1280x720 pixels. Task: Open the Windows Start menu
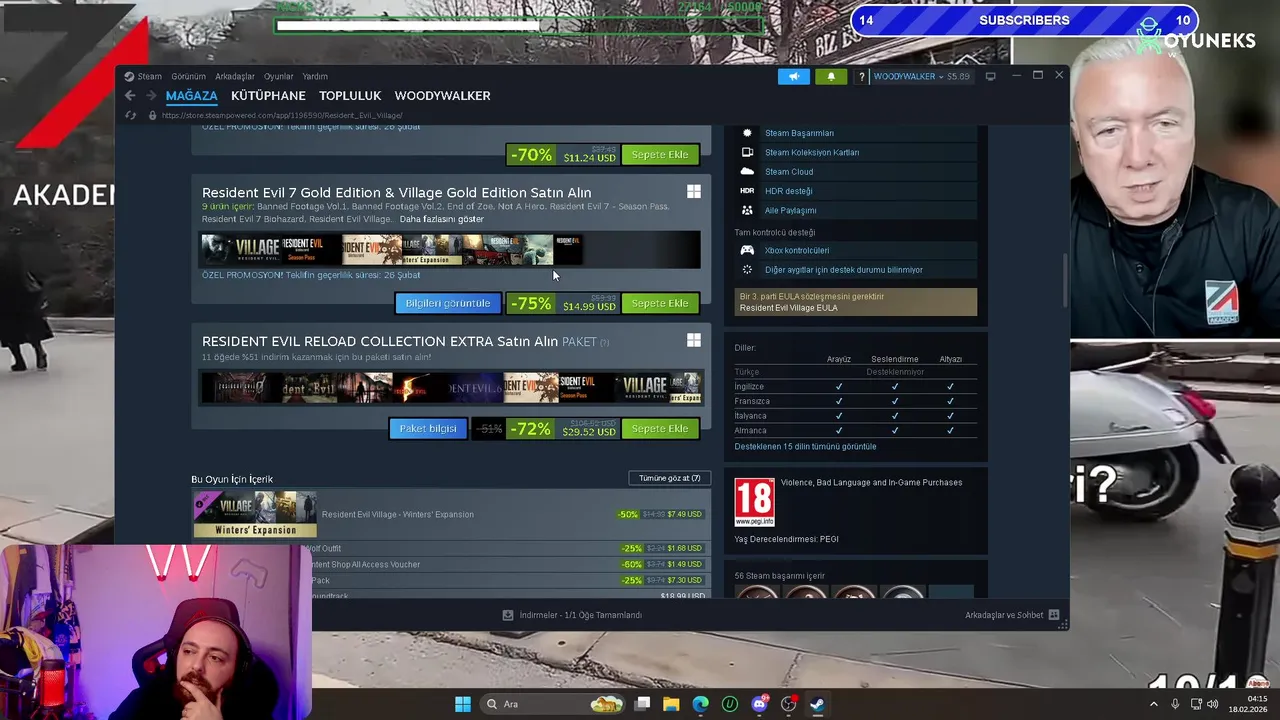(463, 704)
